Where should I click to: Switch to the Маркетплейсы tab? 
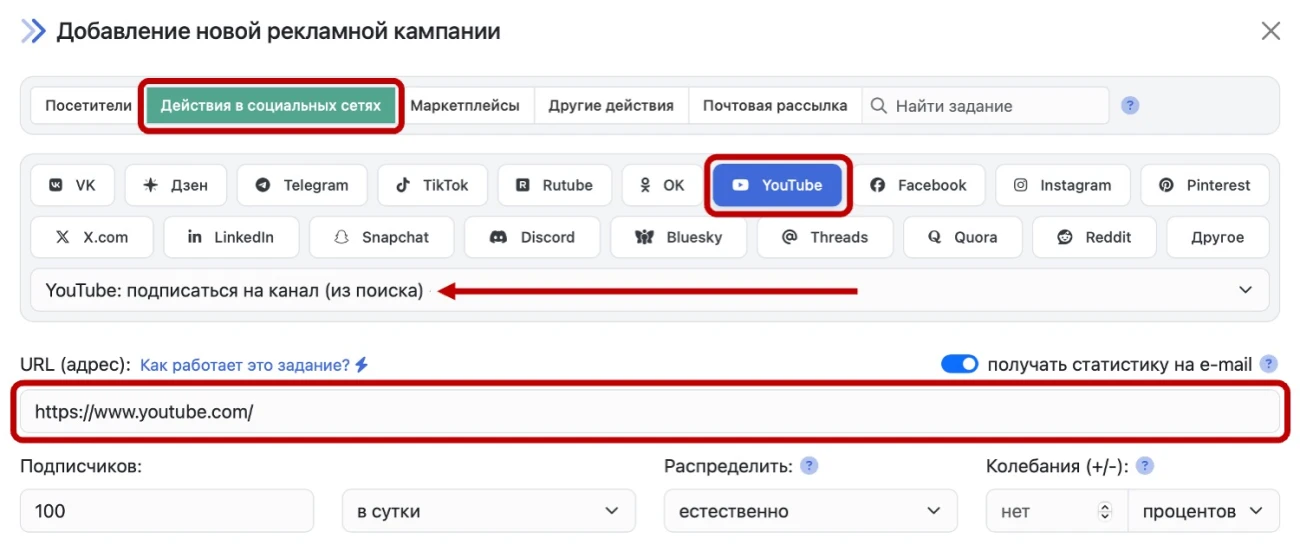click(465, 105)
